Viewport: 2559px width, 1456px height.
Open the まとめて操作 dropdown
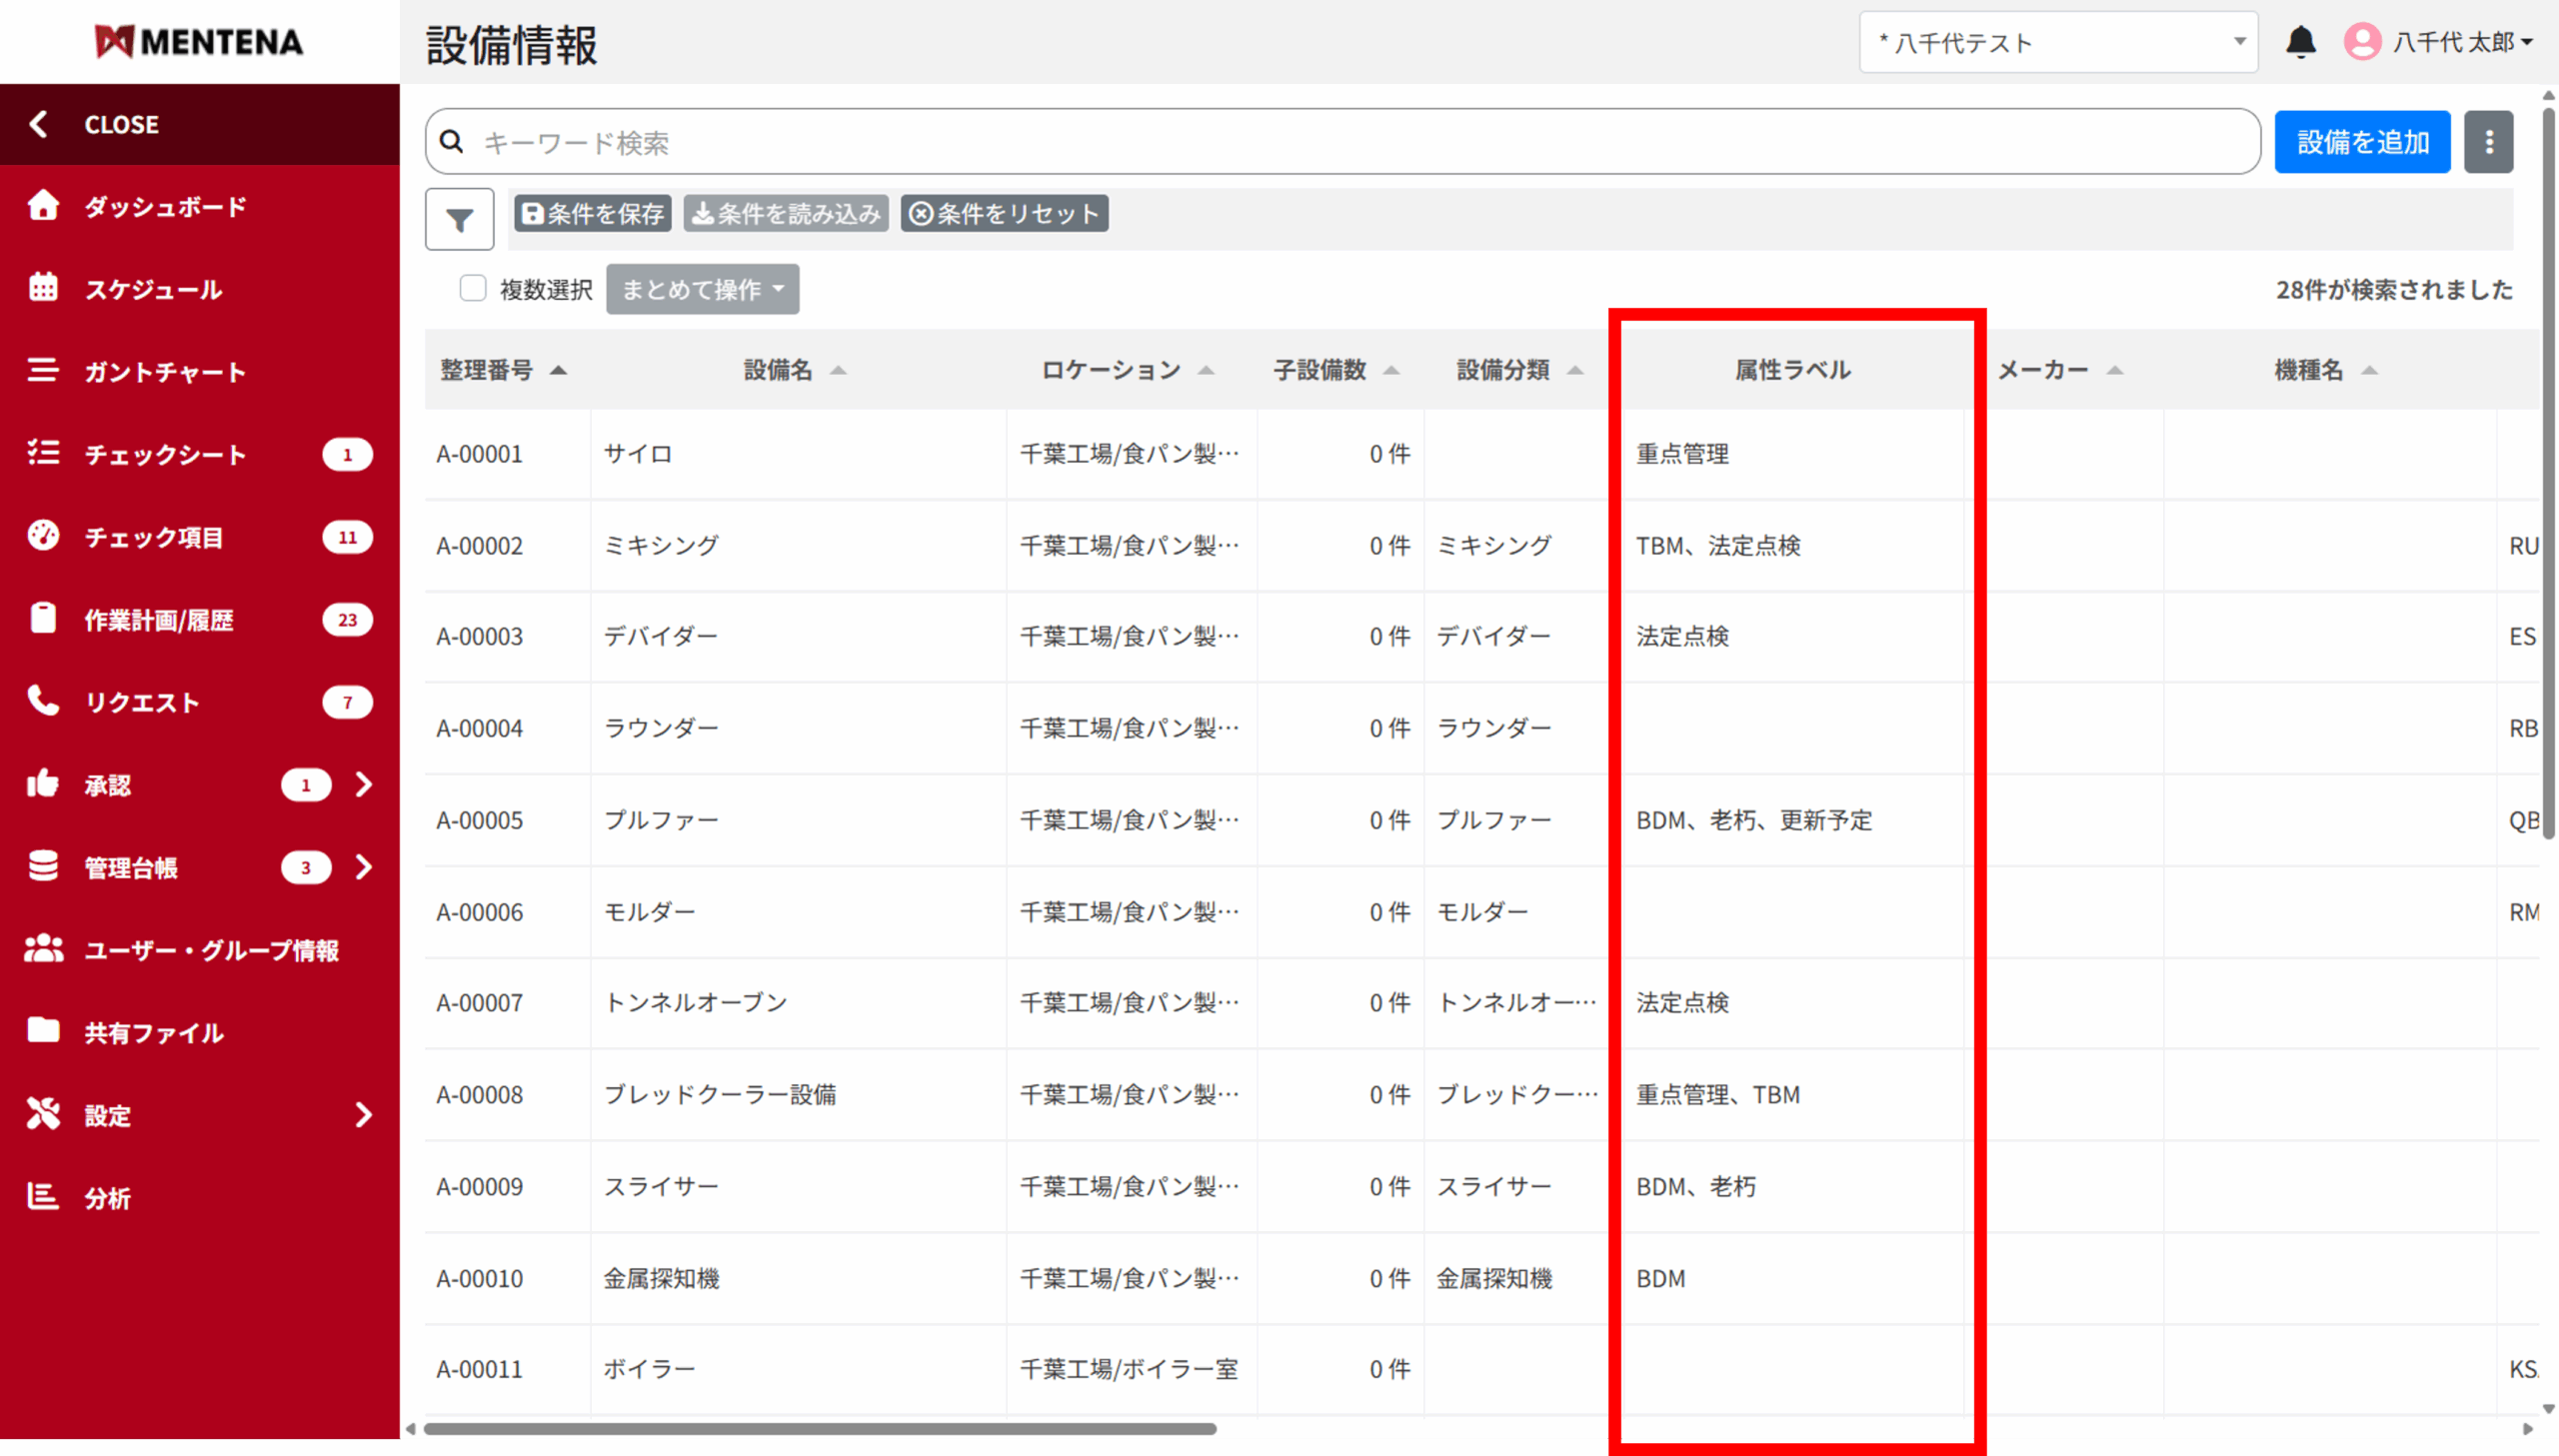click(x=702, y=290)
